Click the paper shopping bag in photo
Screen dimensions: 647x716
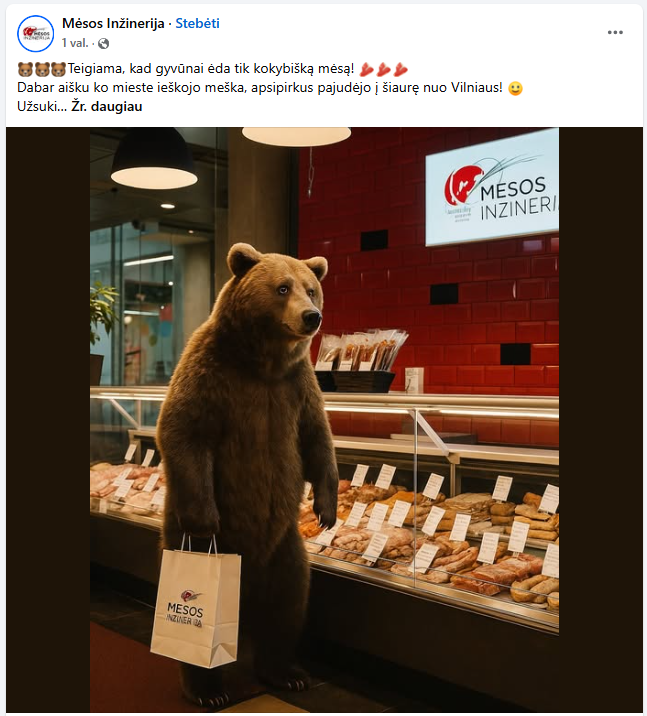(x=195, y=601)
